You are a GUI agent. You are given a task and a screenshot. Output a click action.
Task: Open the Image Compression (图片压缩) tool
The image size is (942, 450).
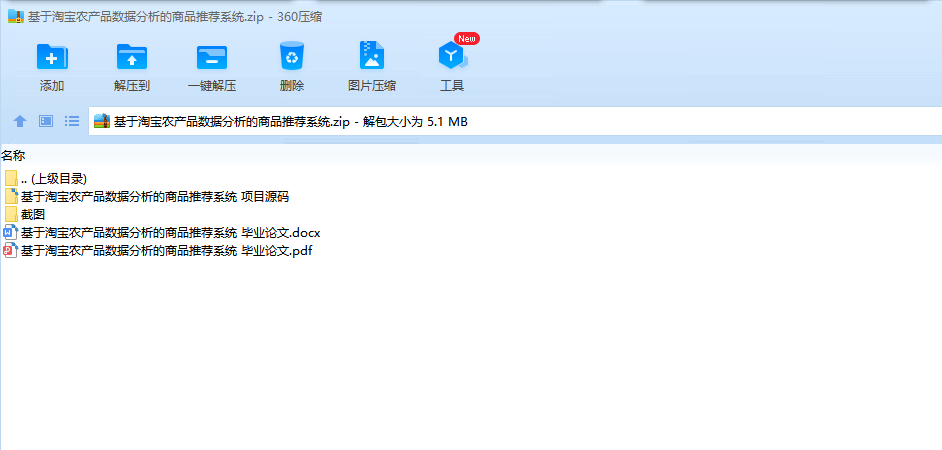coord(372,55)
